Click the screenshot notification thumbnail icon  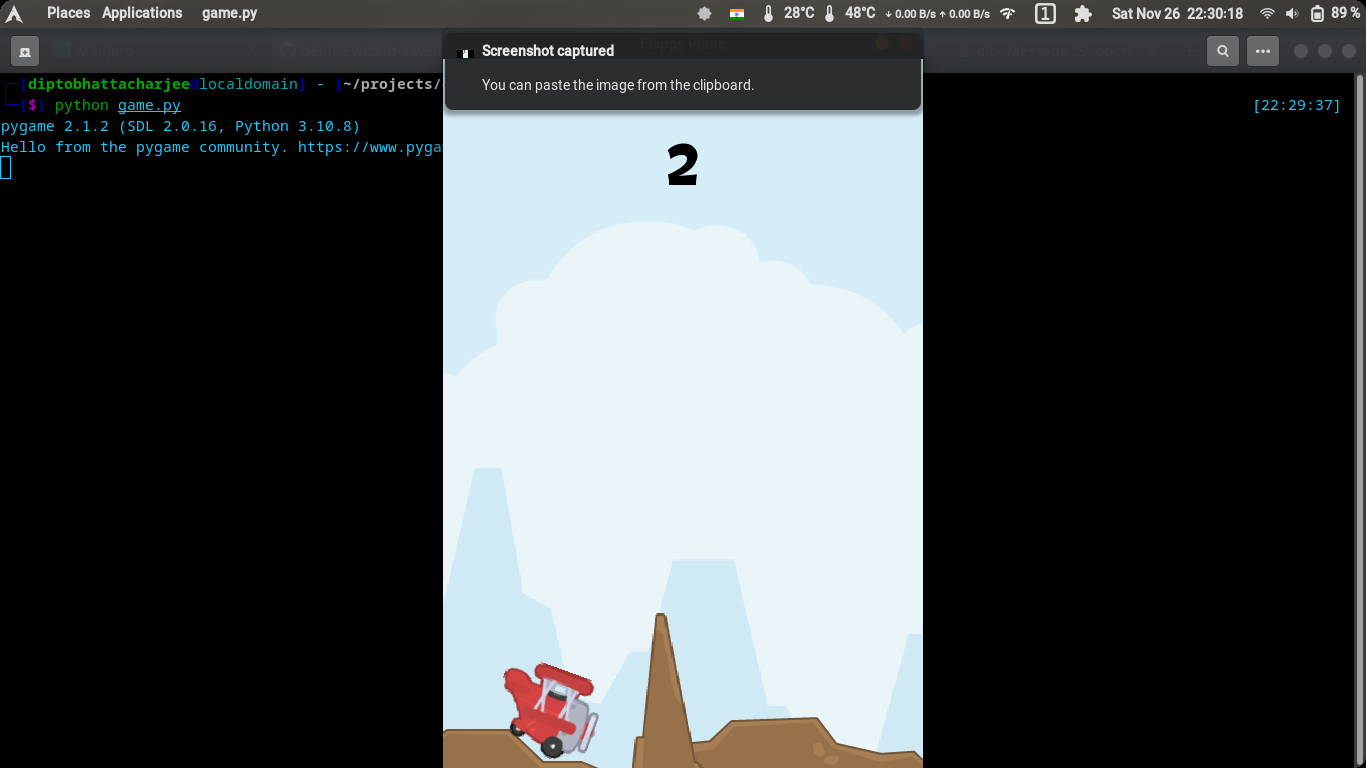click(464, 53)
